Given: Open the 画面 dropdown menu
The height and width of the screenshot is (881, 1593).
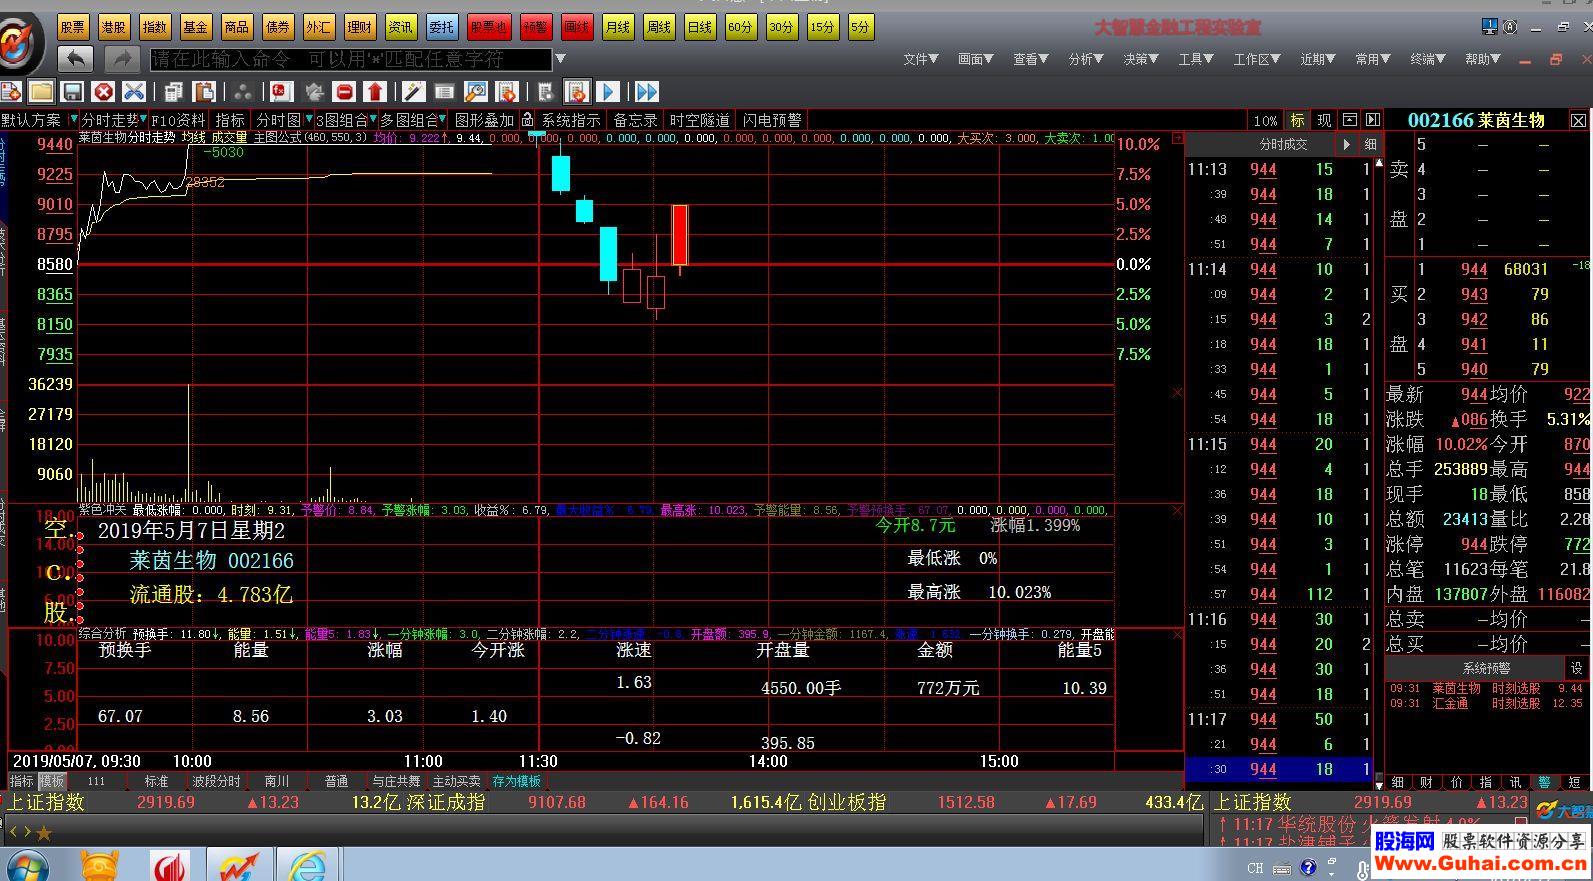Looking at the screenshot, I should (x=976, y=59).
